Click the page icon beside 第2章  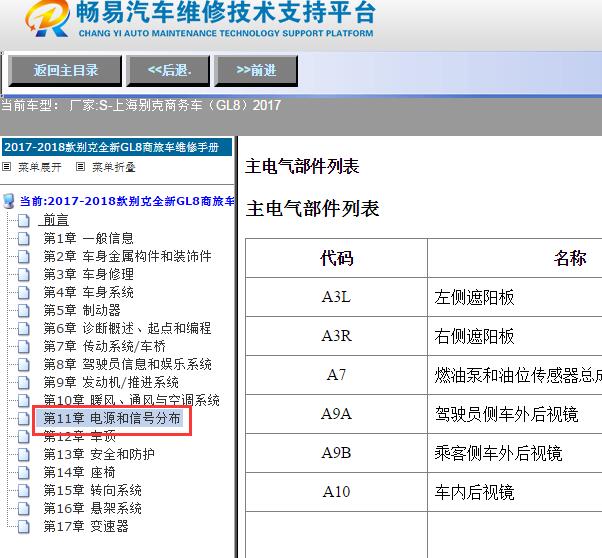click(24, 257)
